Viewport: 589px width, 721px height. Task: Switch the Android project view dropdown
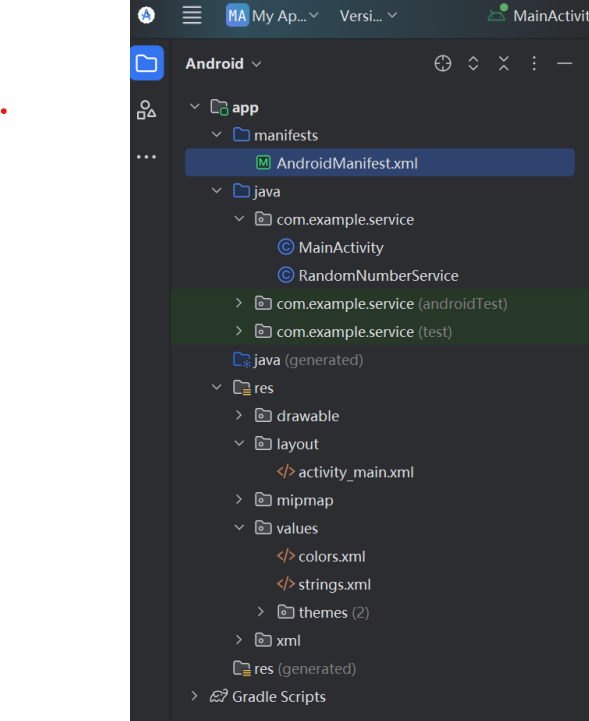pyautogui.click(x=223, y=63)
